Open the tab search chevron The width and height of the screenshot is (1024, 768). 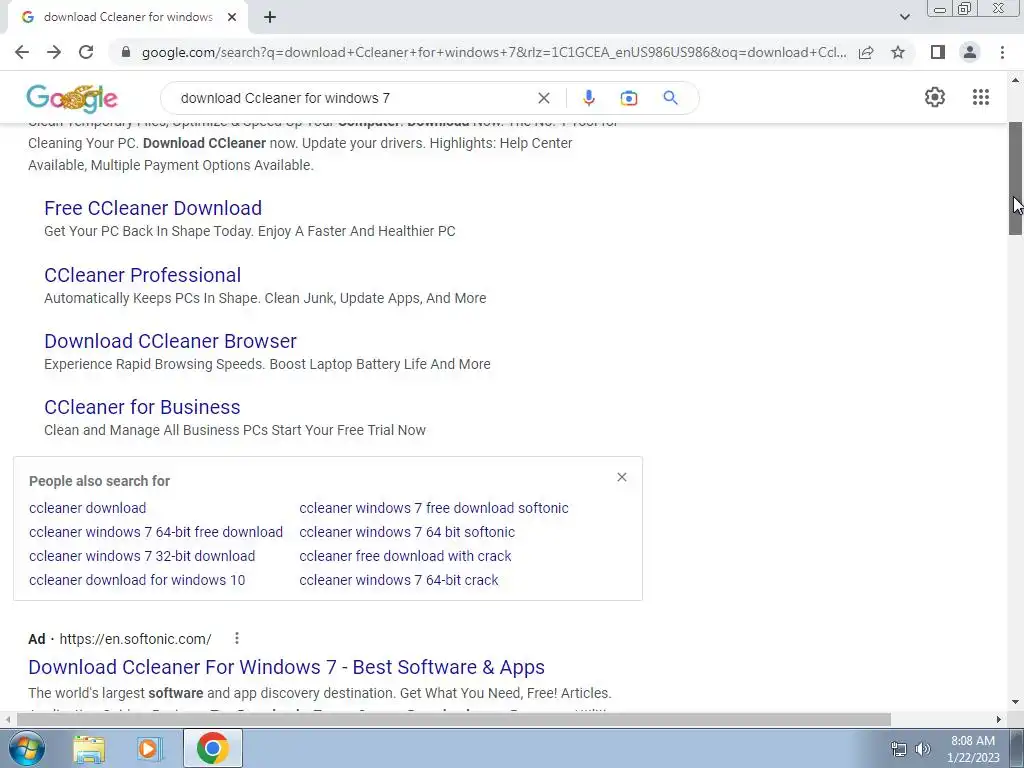(x=904, y=17)
